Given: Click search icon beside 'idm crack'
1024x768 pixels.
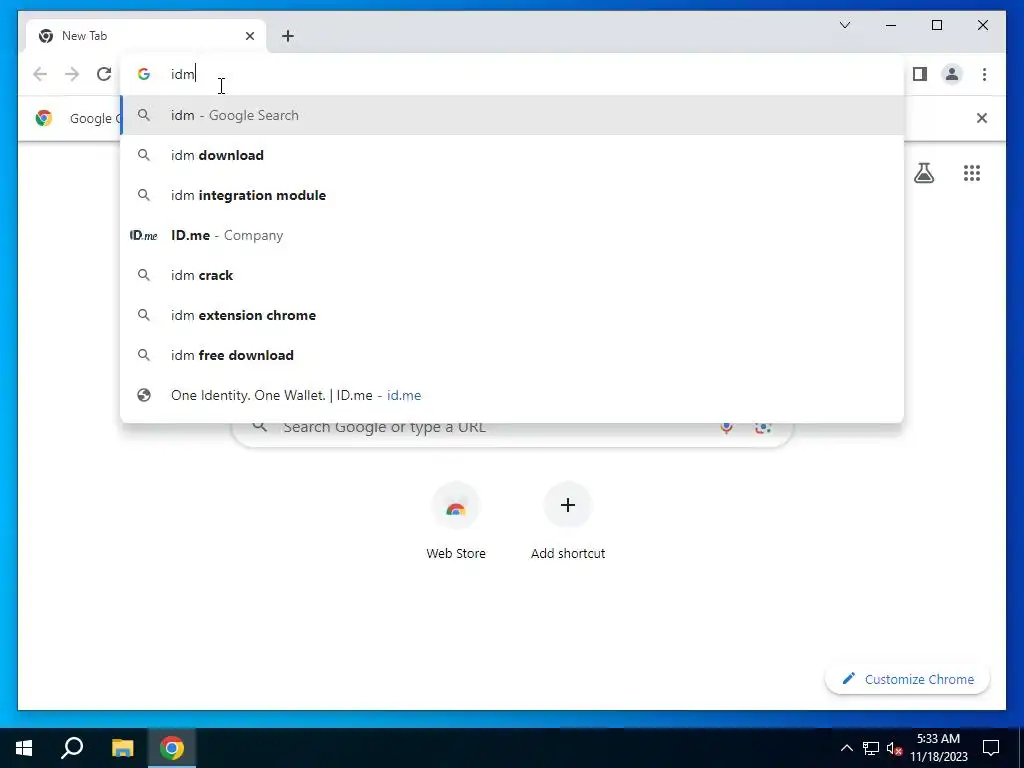Looking at the screenshot, I should click(x=144, y=276).
